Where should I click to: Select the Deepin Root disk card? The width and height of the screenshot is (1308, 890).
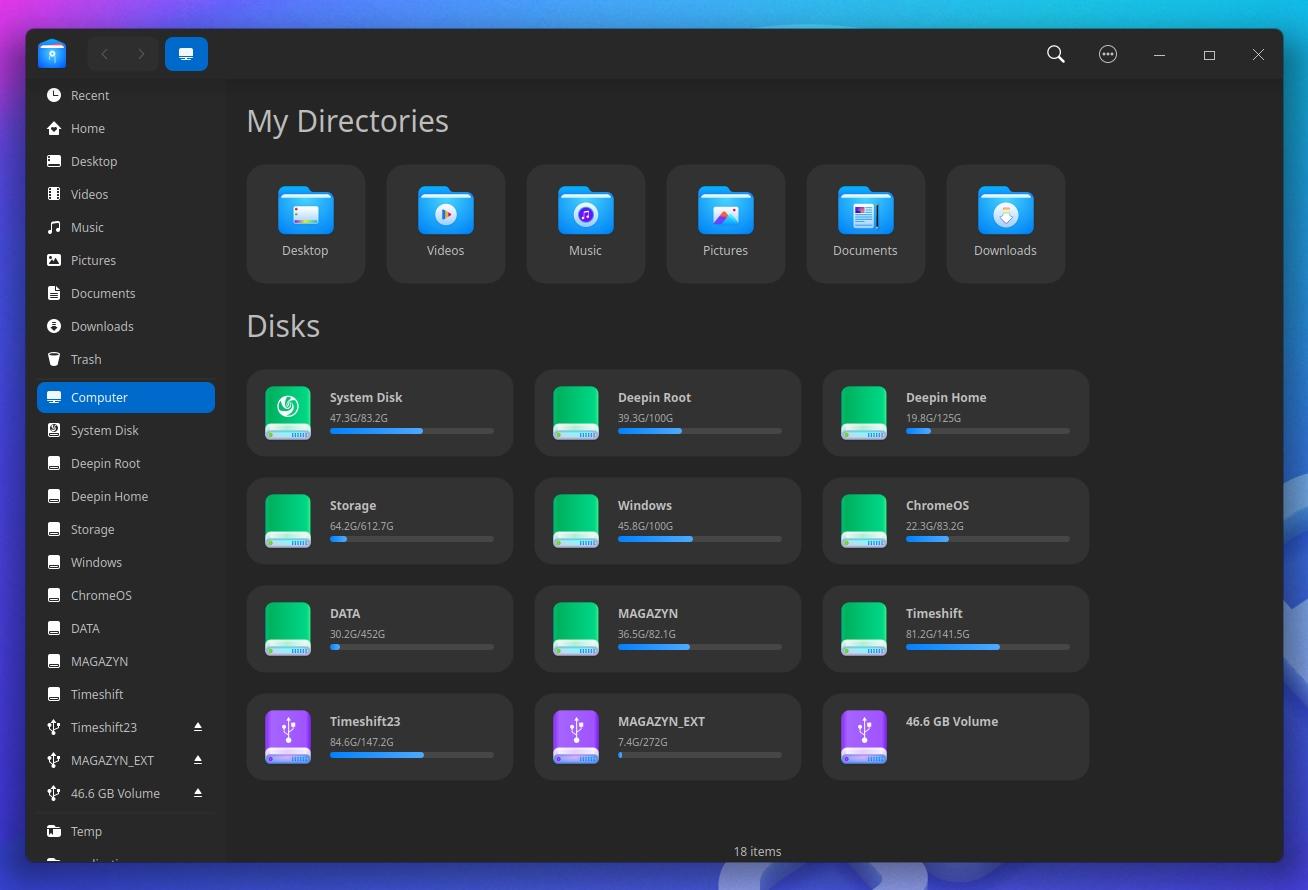pyautogui.click(x=668, y=413)
